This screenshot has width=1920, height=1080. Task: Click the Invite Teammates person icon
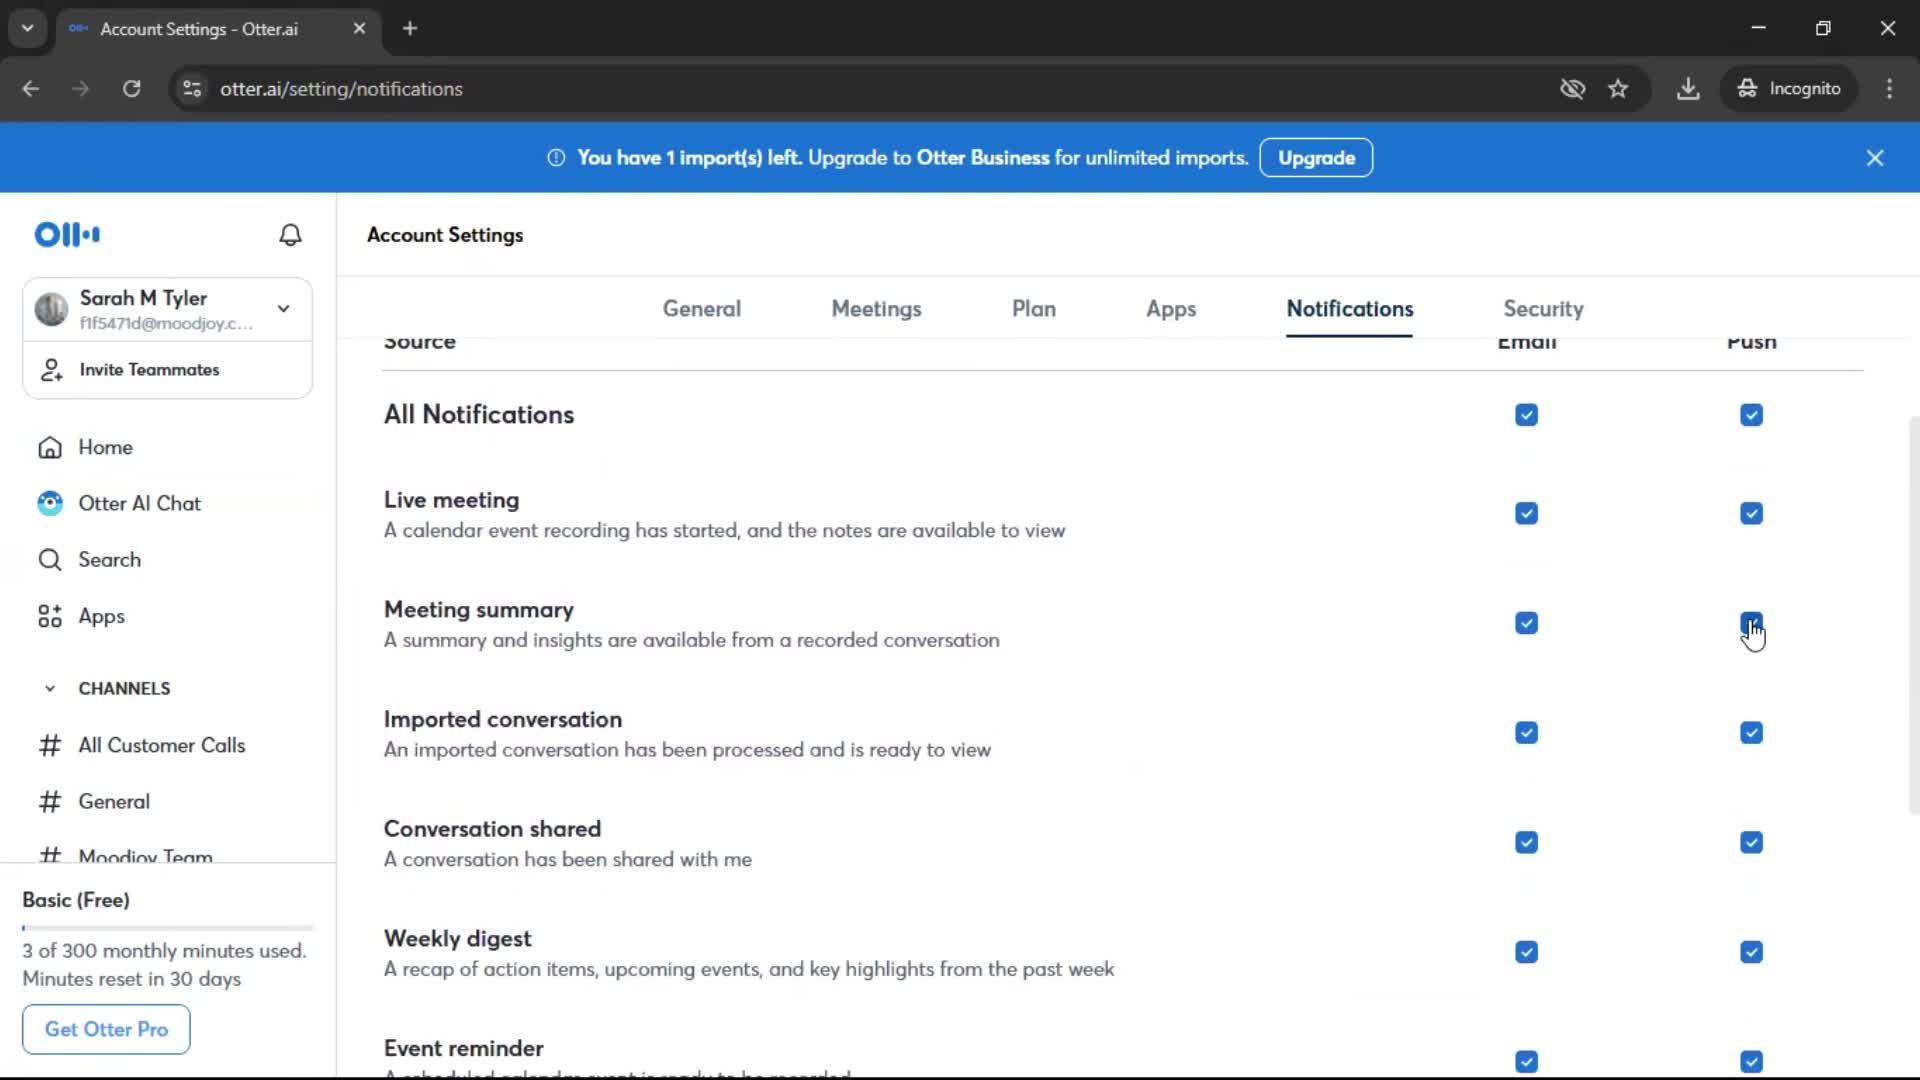[x=51, y=370]
